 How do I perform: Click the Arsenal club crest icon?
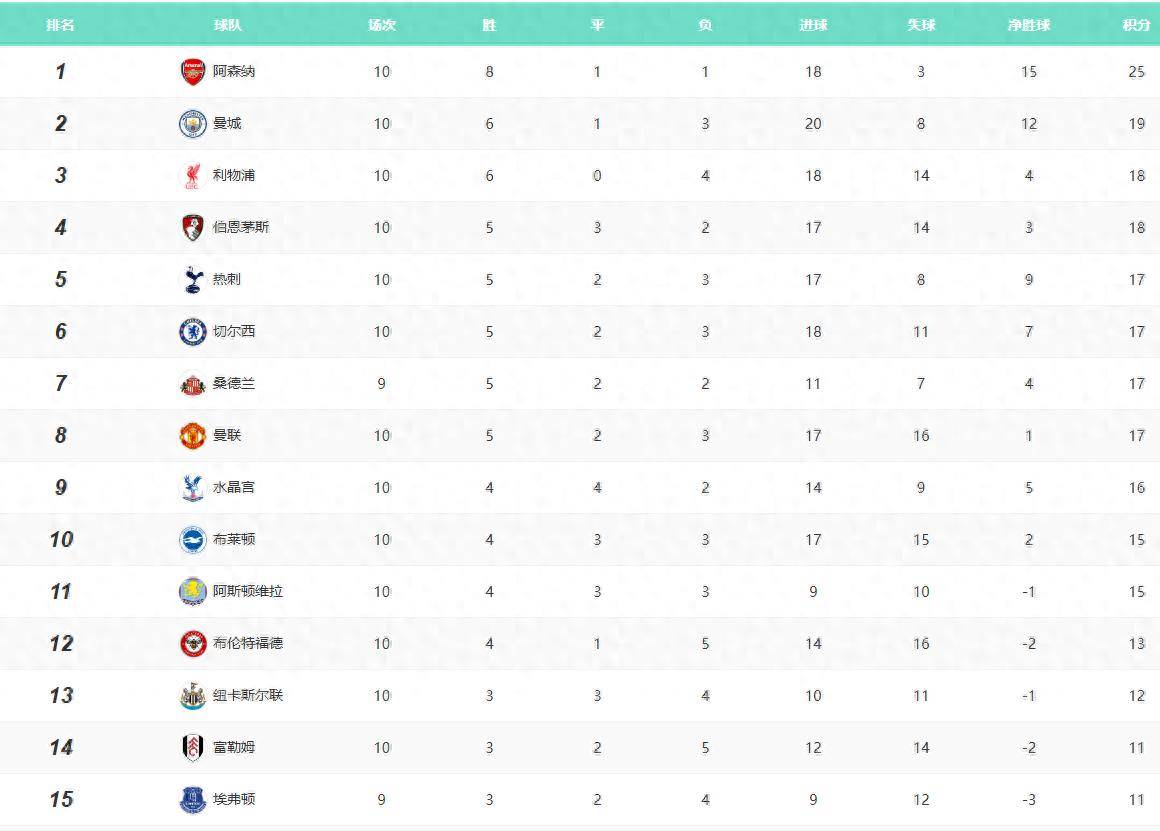pos(192,72)
